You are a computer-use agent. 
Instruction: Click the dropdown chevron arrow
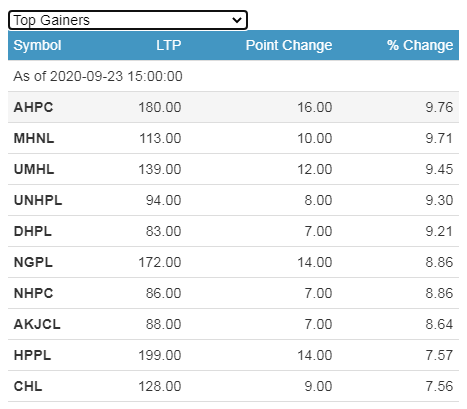[x=237, y=20]
